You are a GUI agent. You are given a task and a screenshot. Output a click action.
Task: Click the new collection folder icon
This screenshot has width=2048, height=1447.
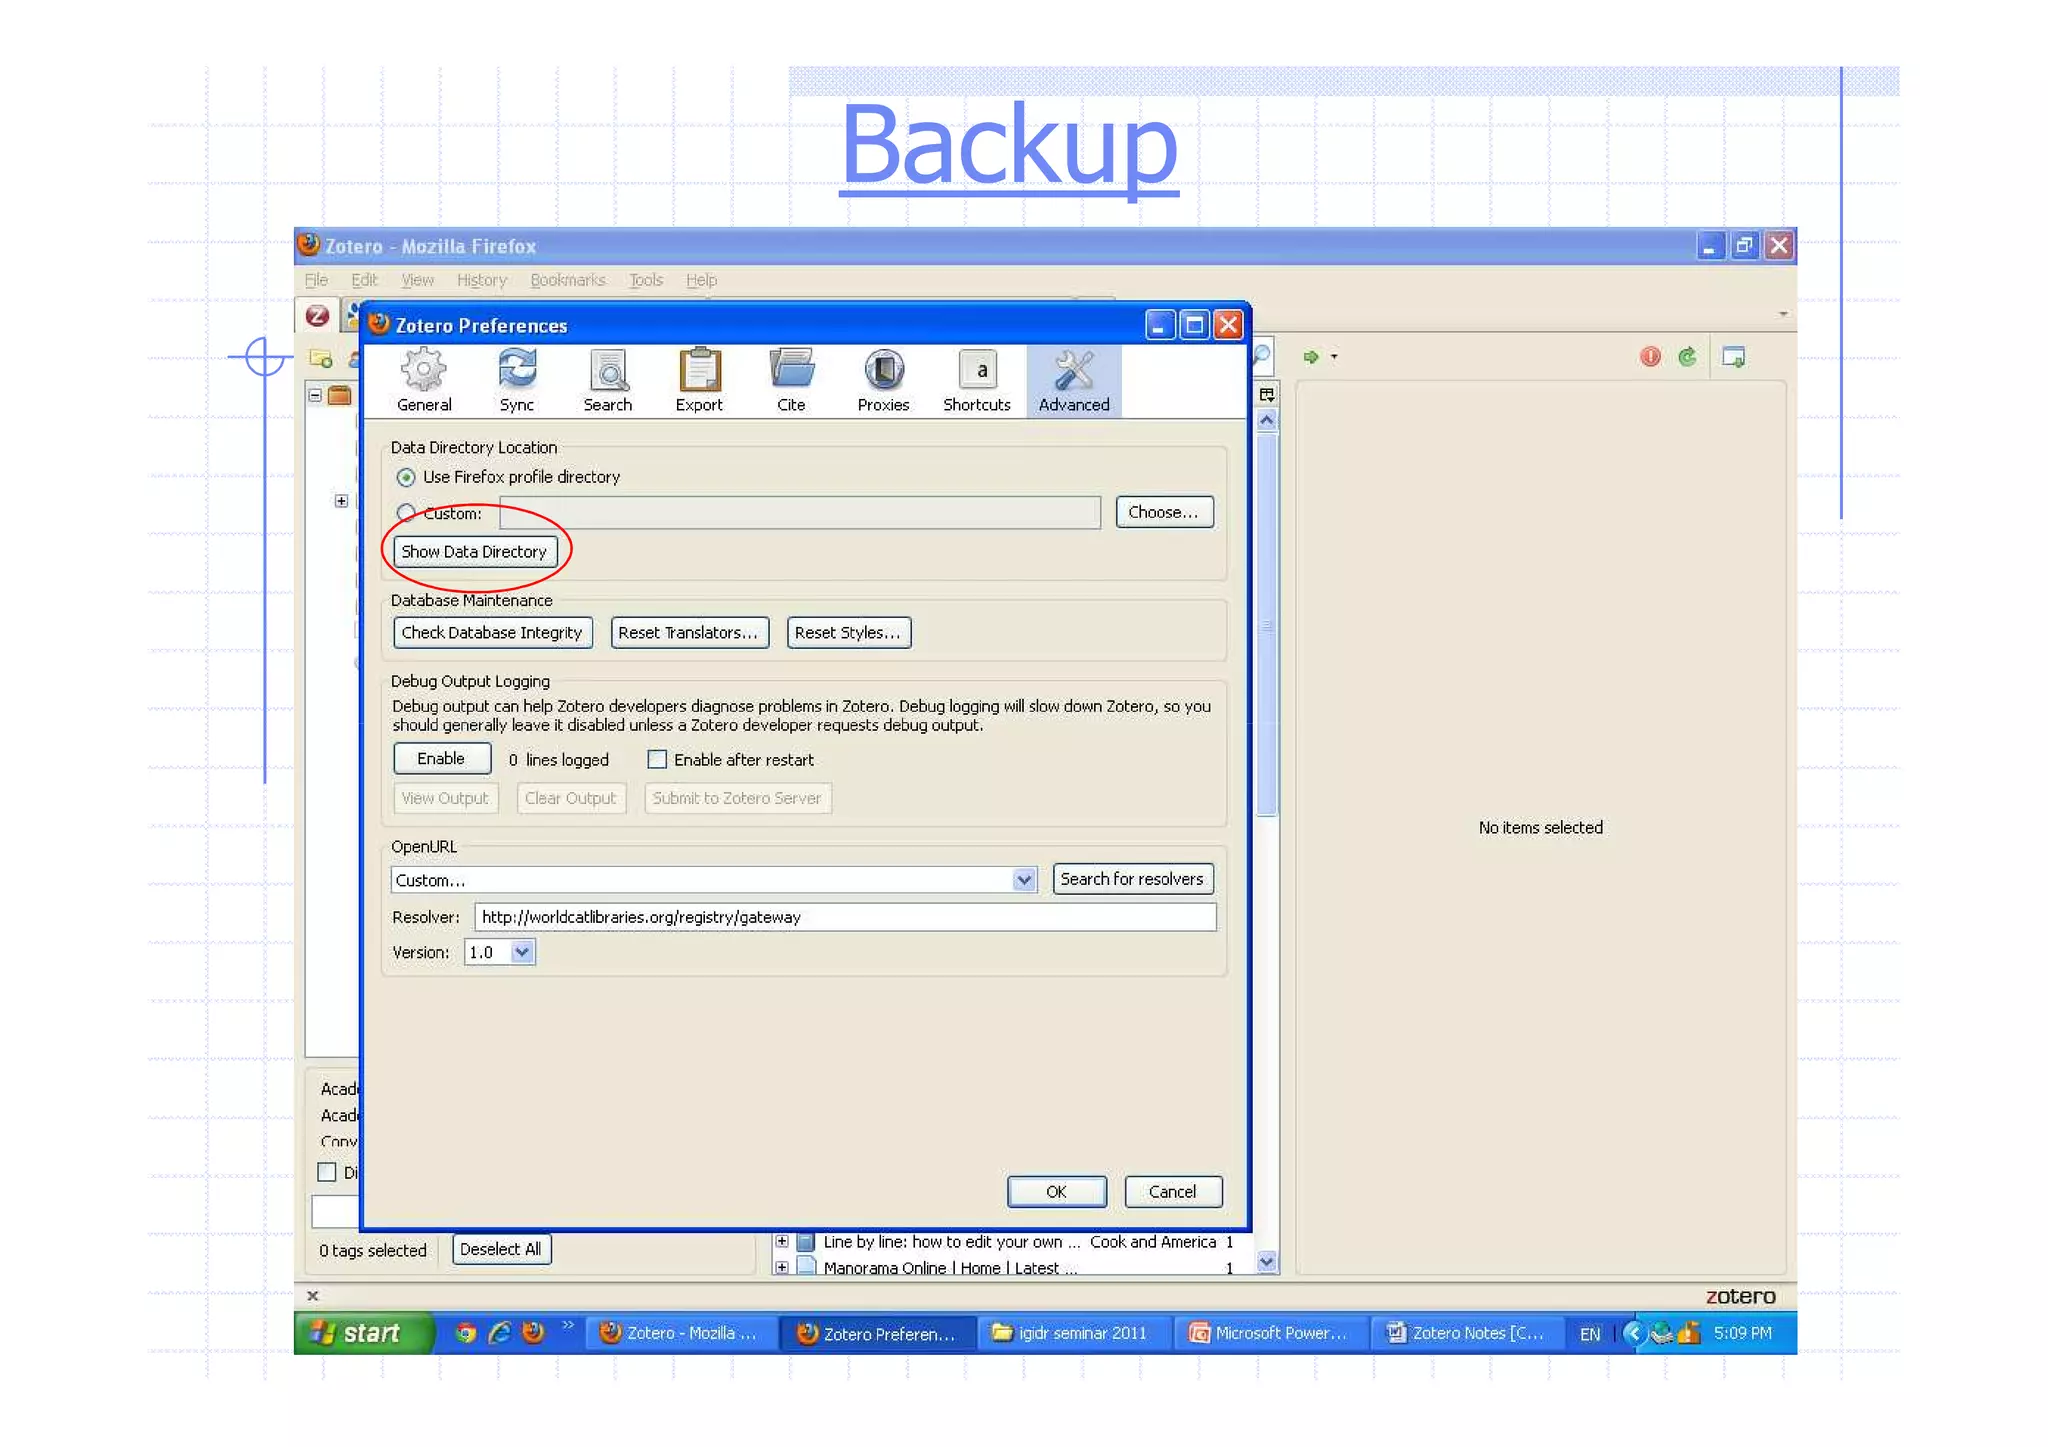tap(321, 358)
